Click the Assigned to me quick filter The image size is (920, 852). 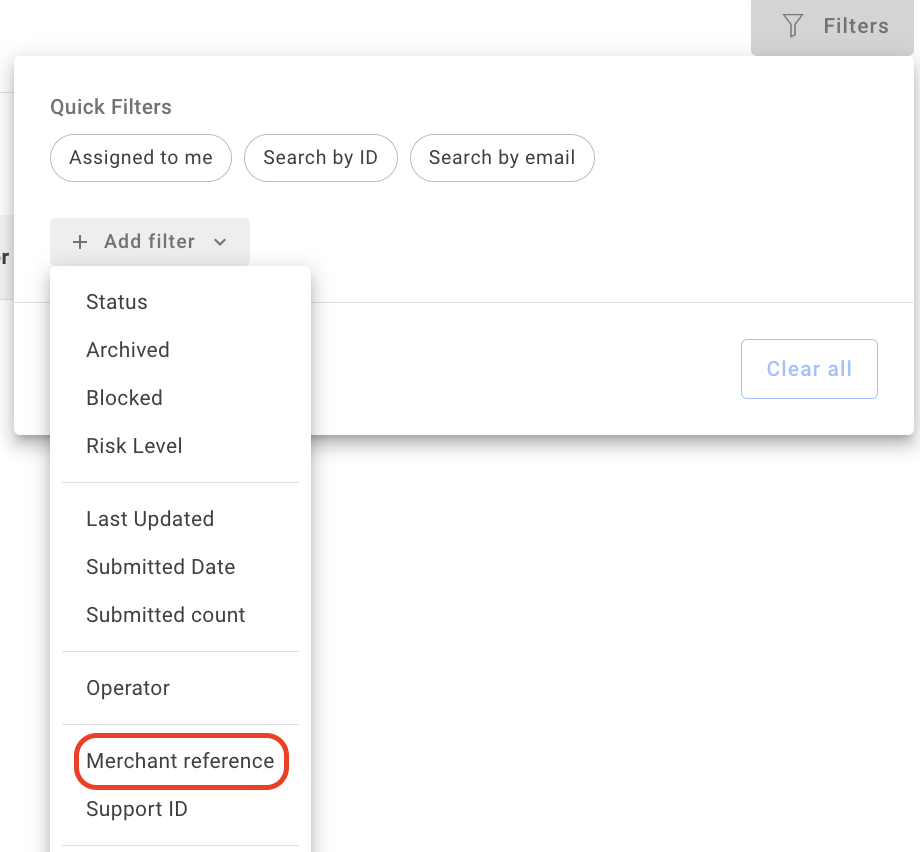coord(140,157)
